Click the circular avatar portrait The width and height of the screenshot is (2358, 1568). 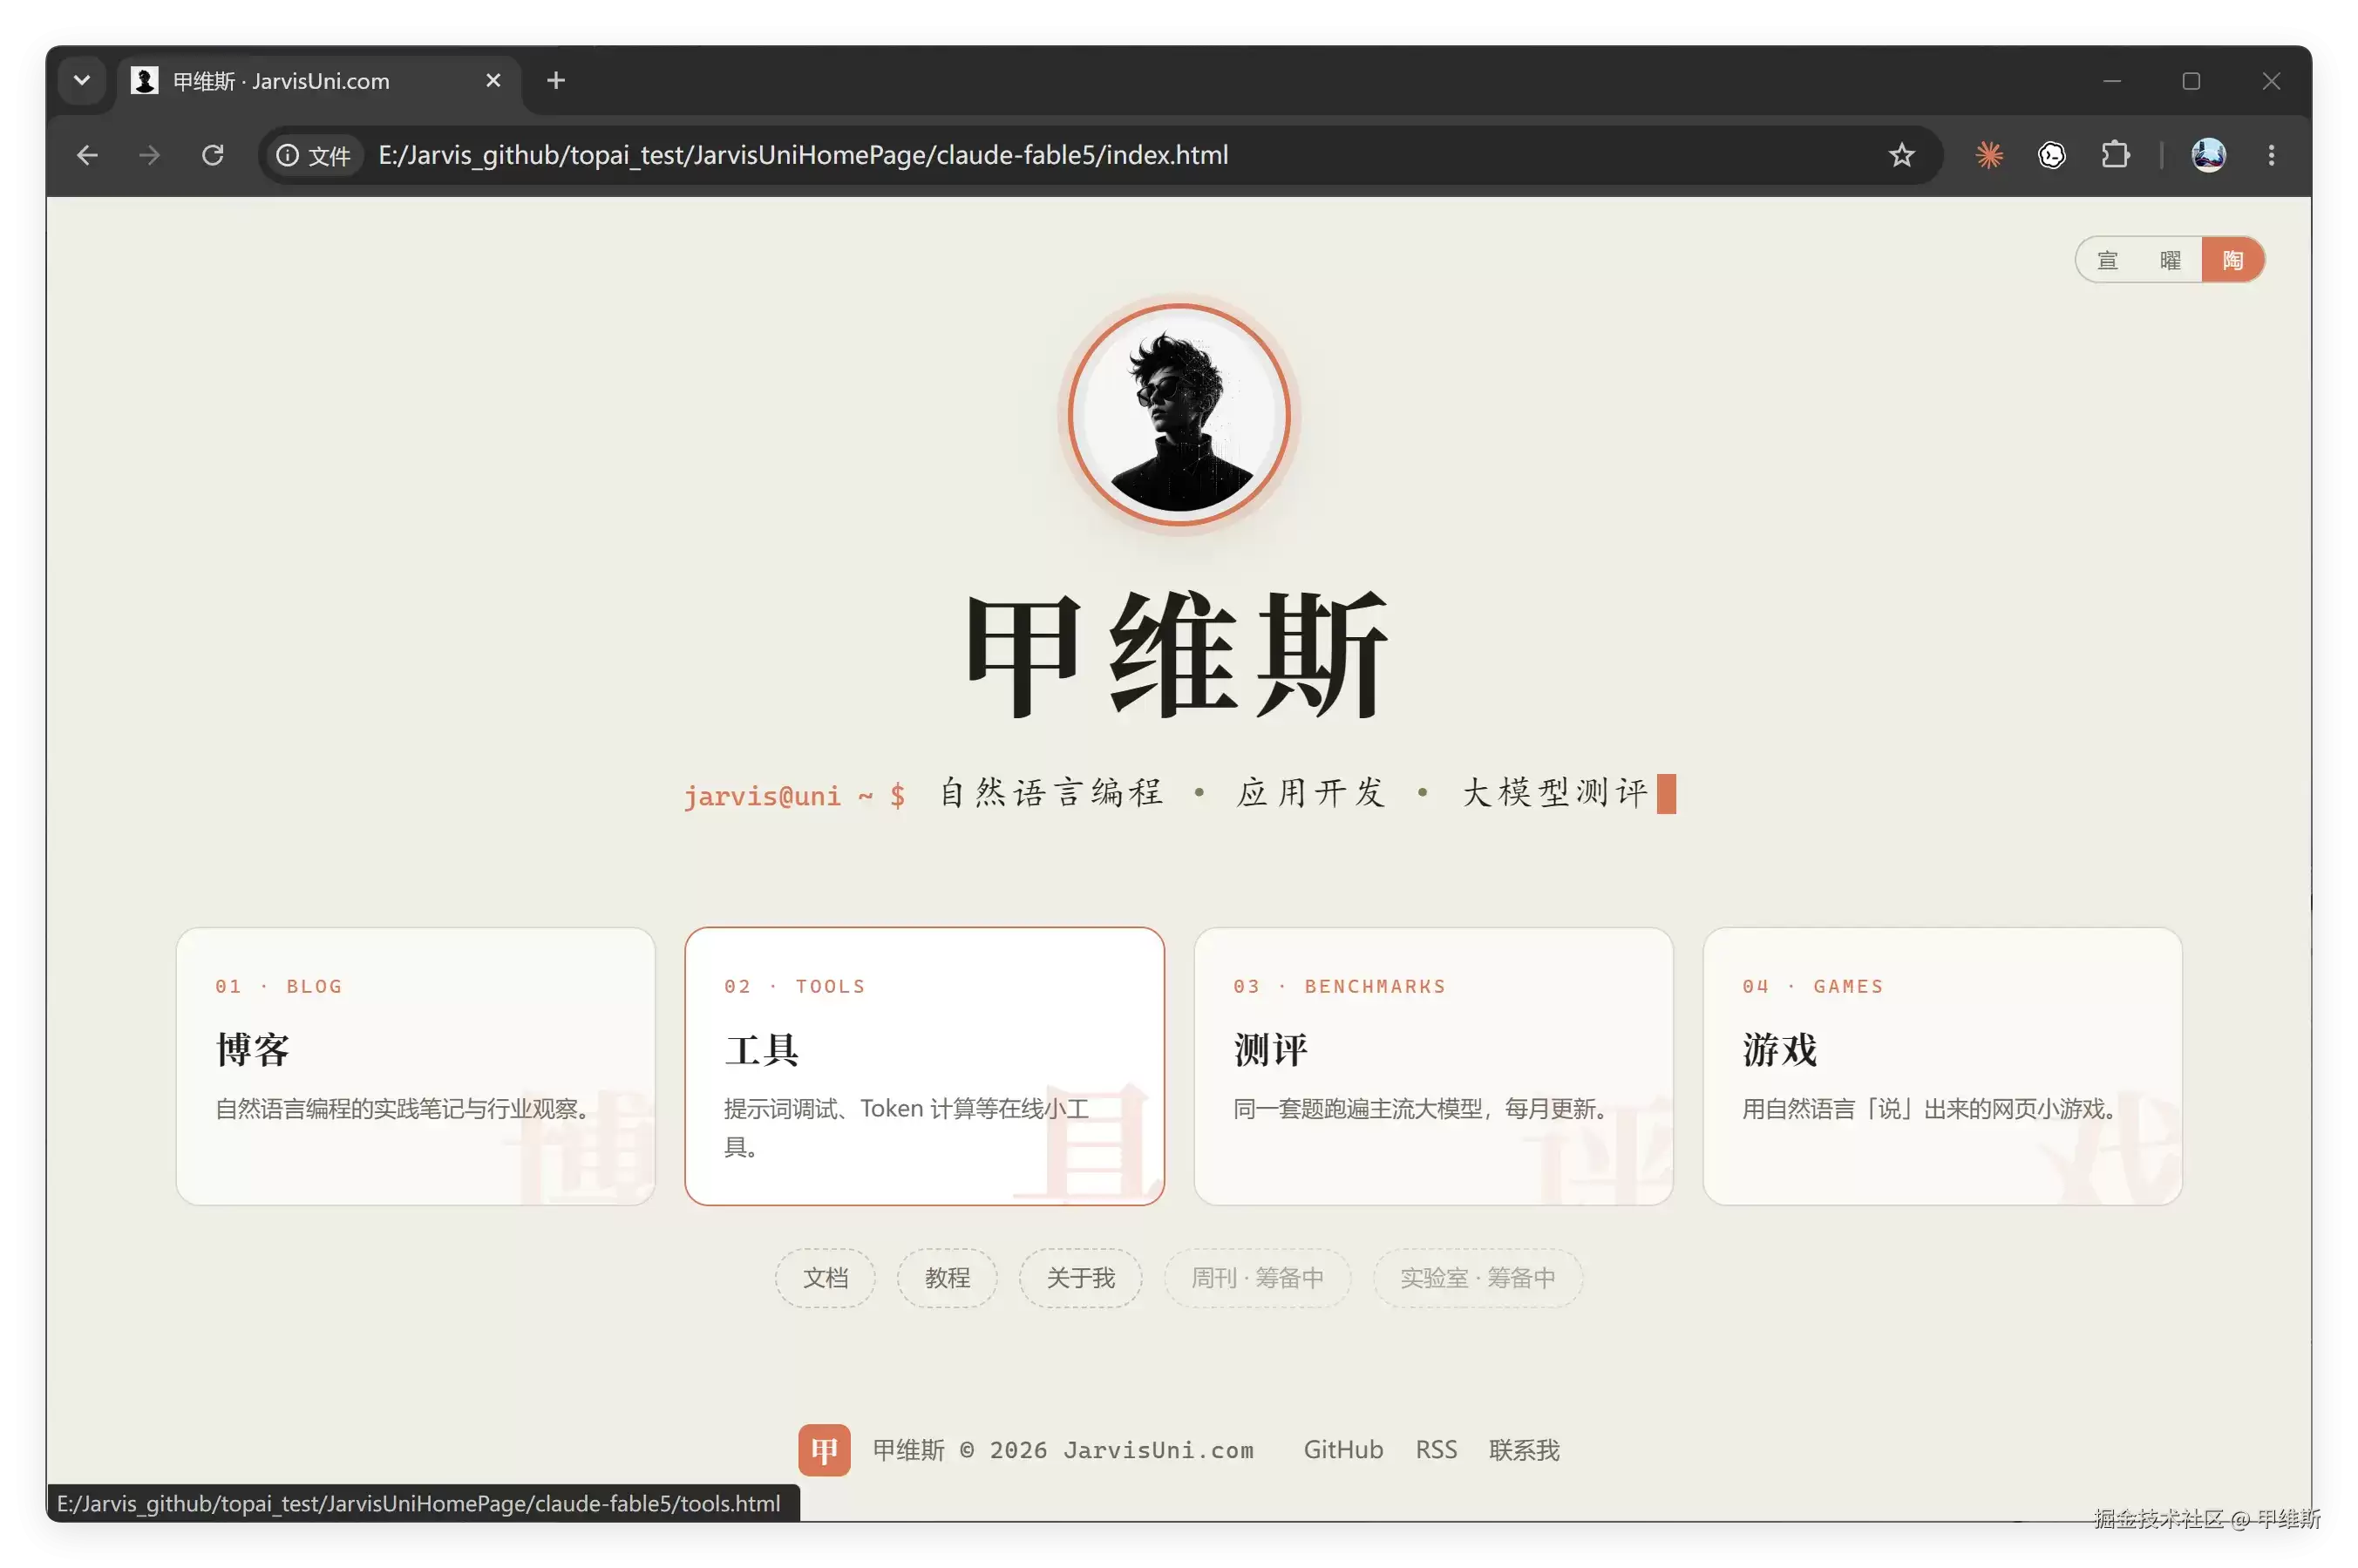click(x=1179, y=415)
